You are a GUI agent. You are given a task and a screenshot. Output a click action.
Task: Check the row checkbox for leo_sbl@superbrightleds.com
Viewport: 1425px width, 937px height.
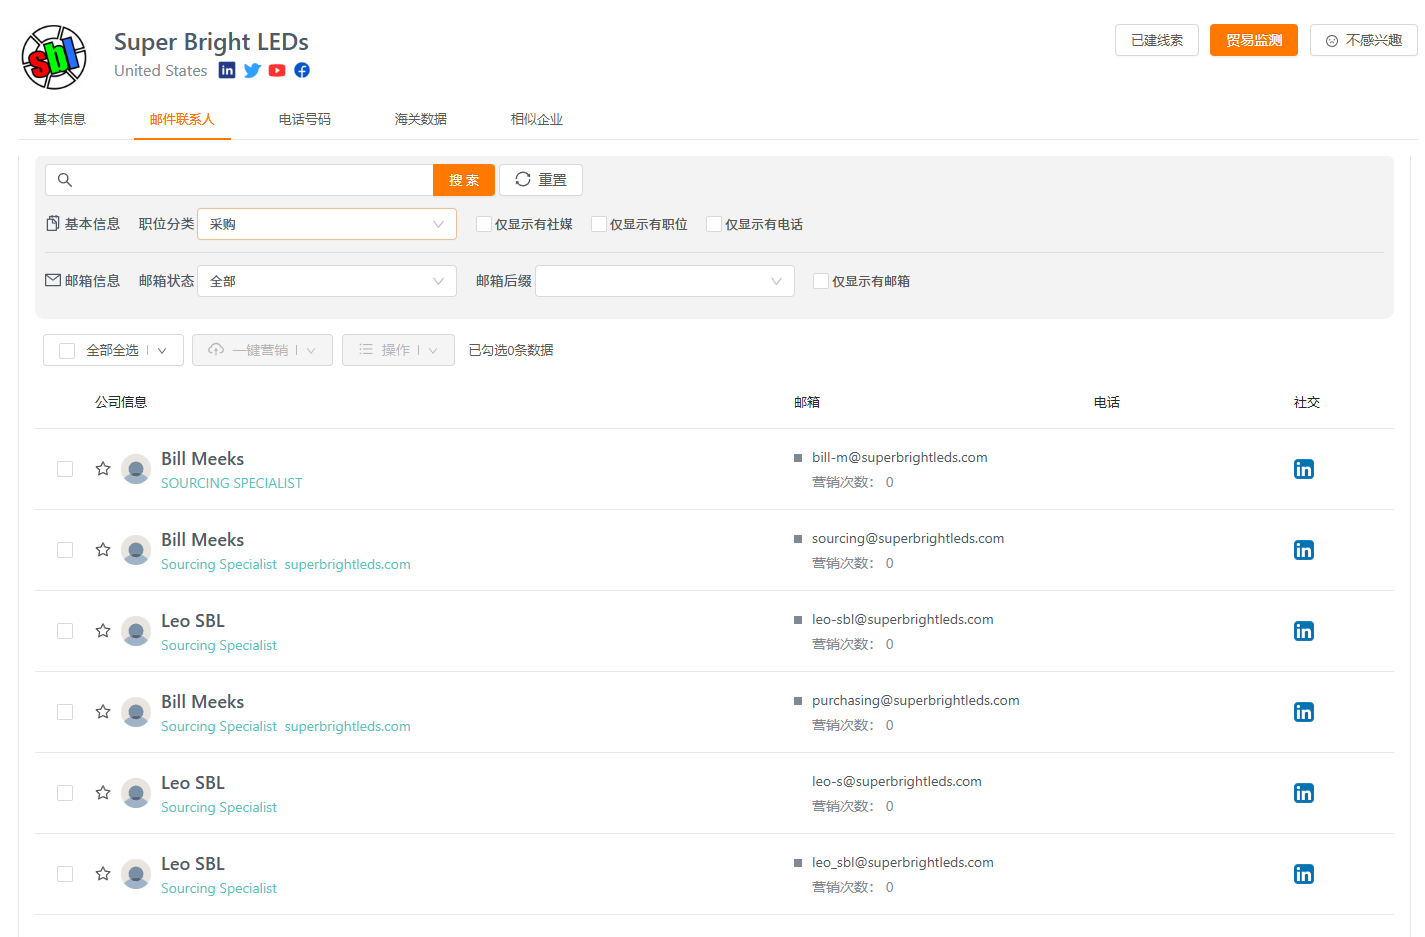[65, 874]
